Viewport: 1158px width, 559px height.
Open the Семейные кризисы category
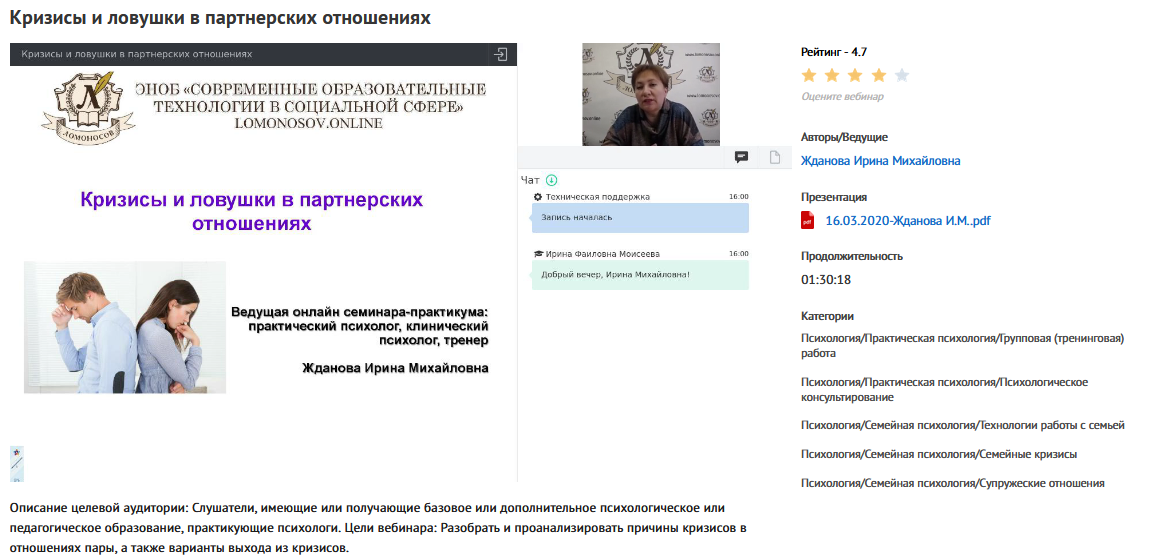[x=938, y=454]
